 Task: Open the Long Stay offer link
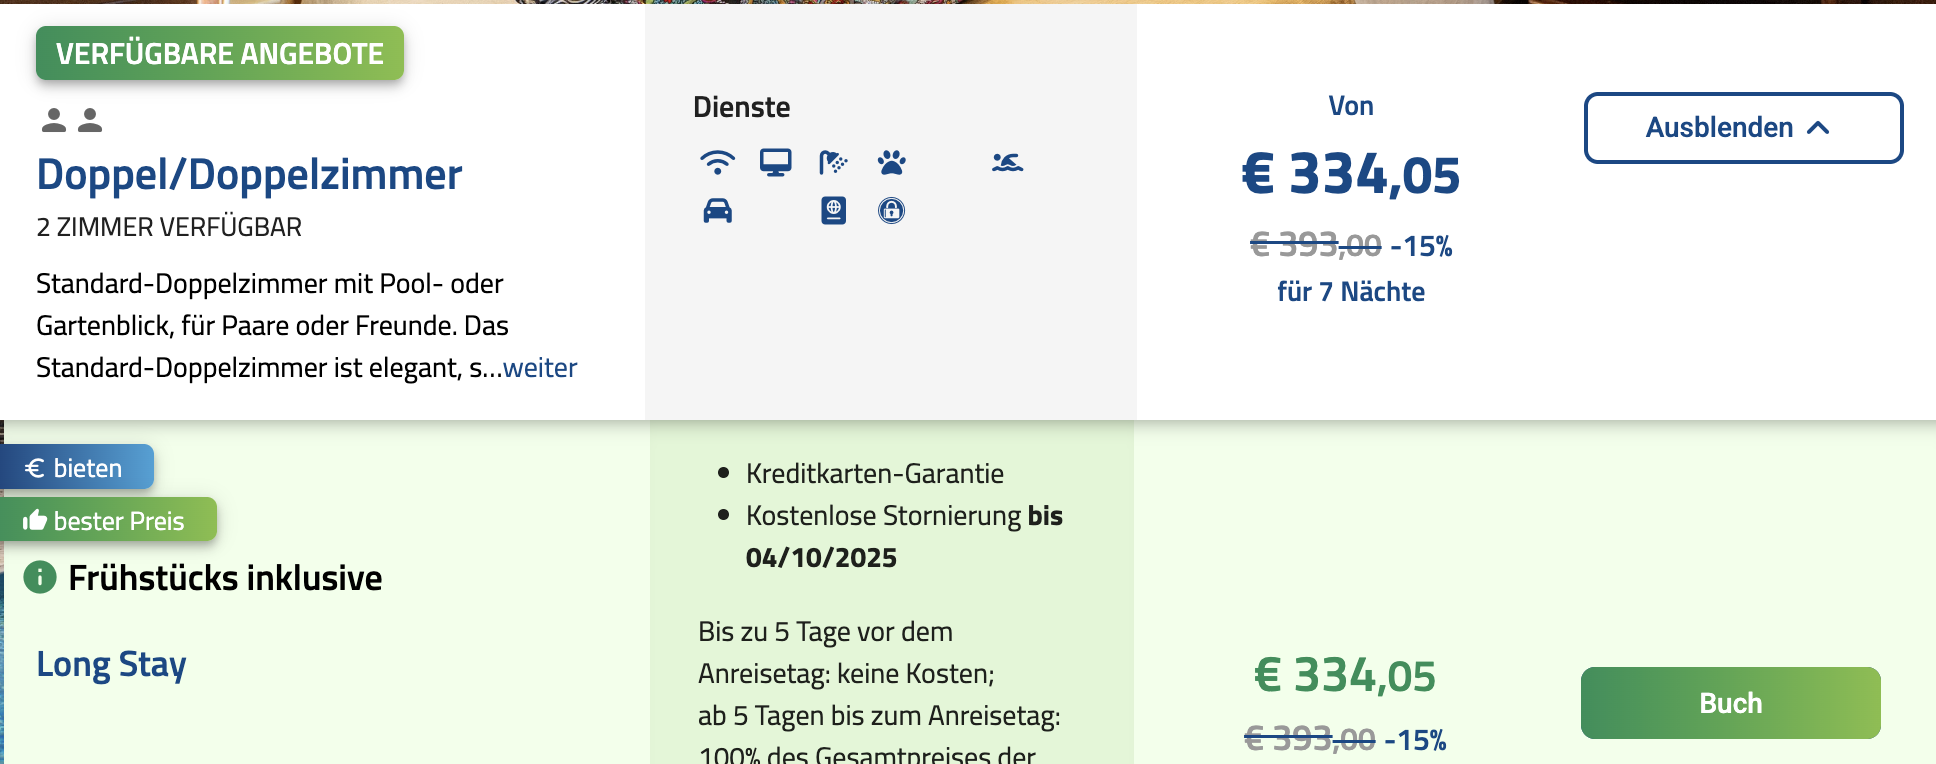(x=111, y=665)
